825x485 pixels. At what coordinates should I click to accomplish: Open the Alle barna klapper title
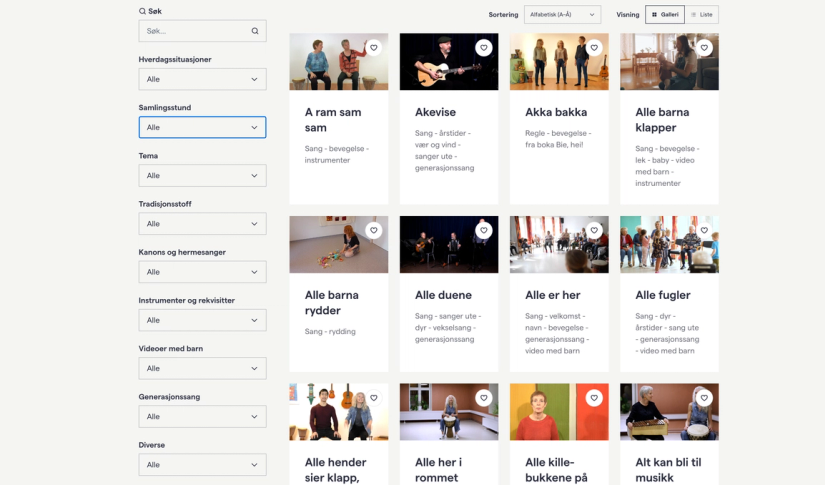point(662,120)
